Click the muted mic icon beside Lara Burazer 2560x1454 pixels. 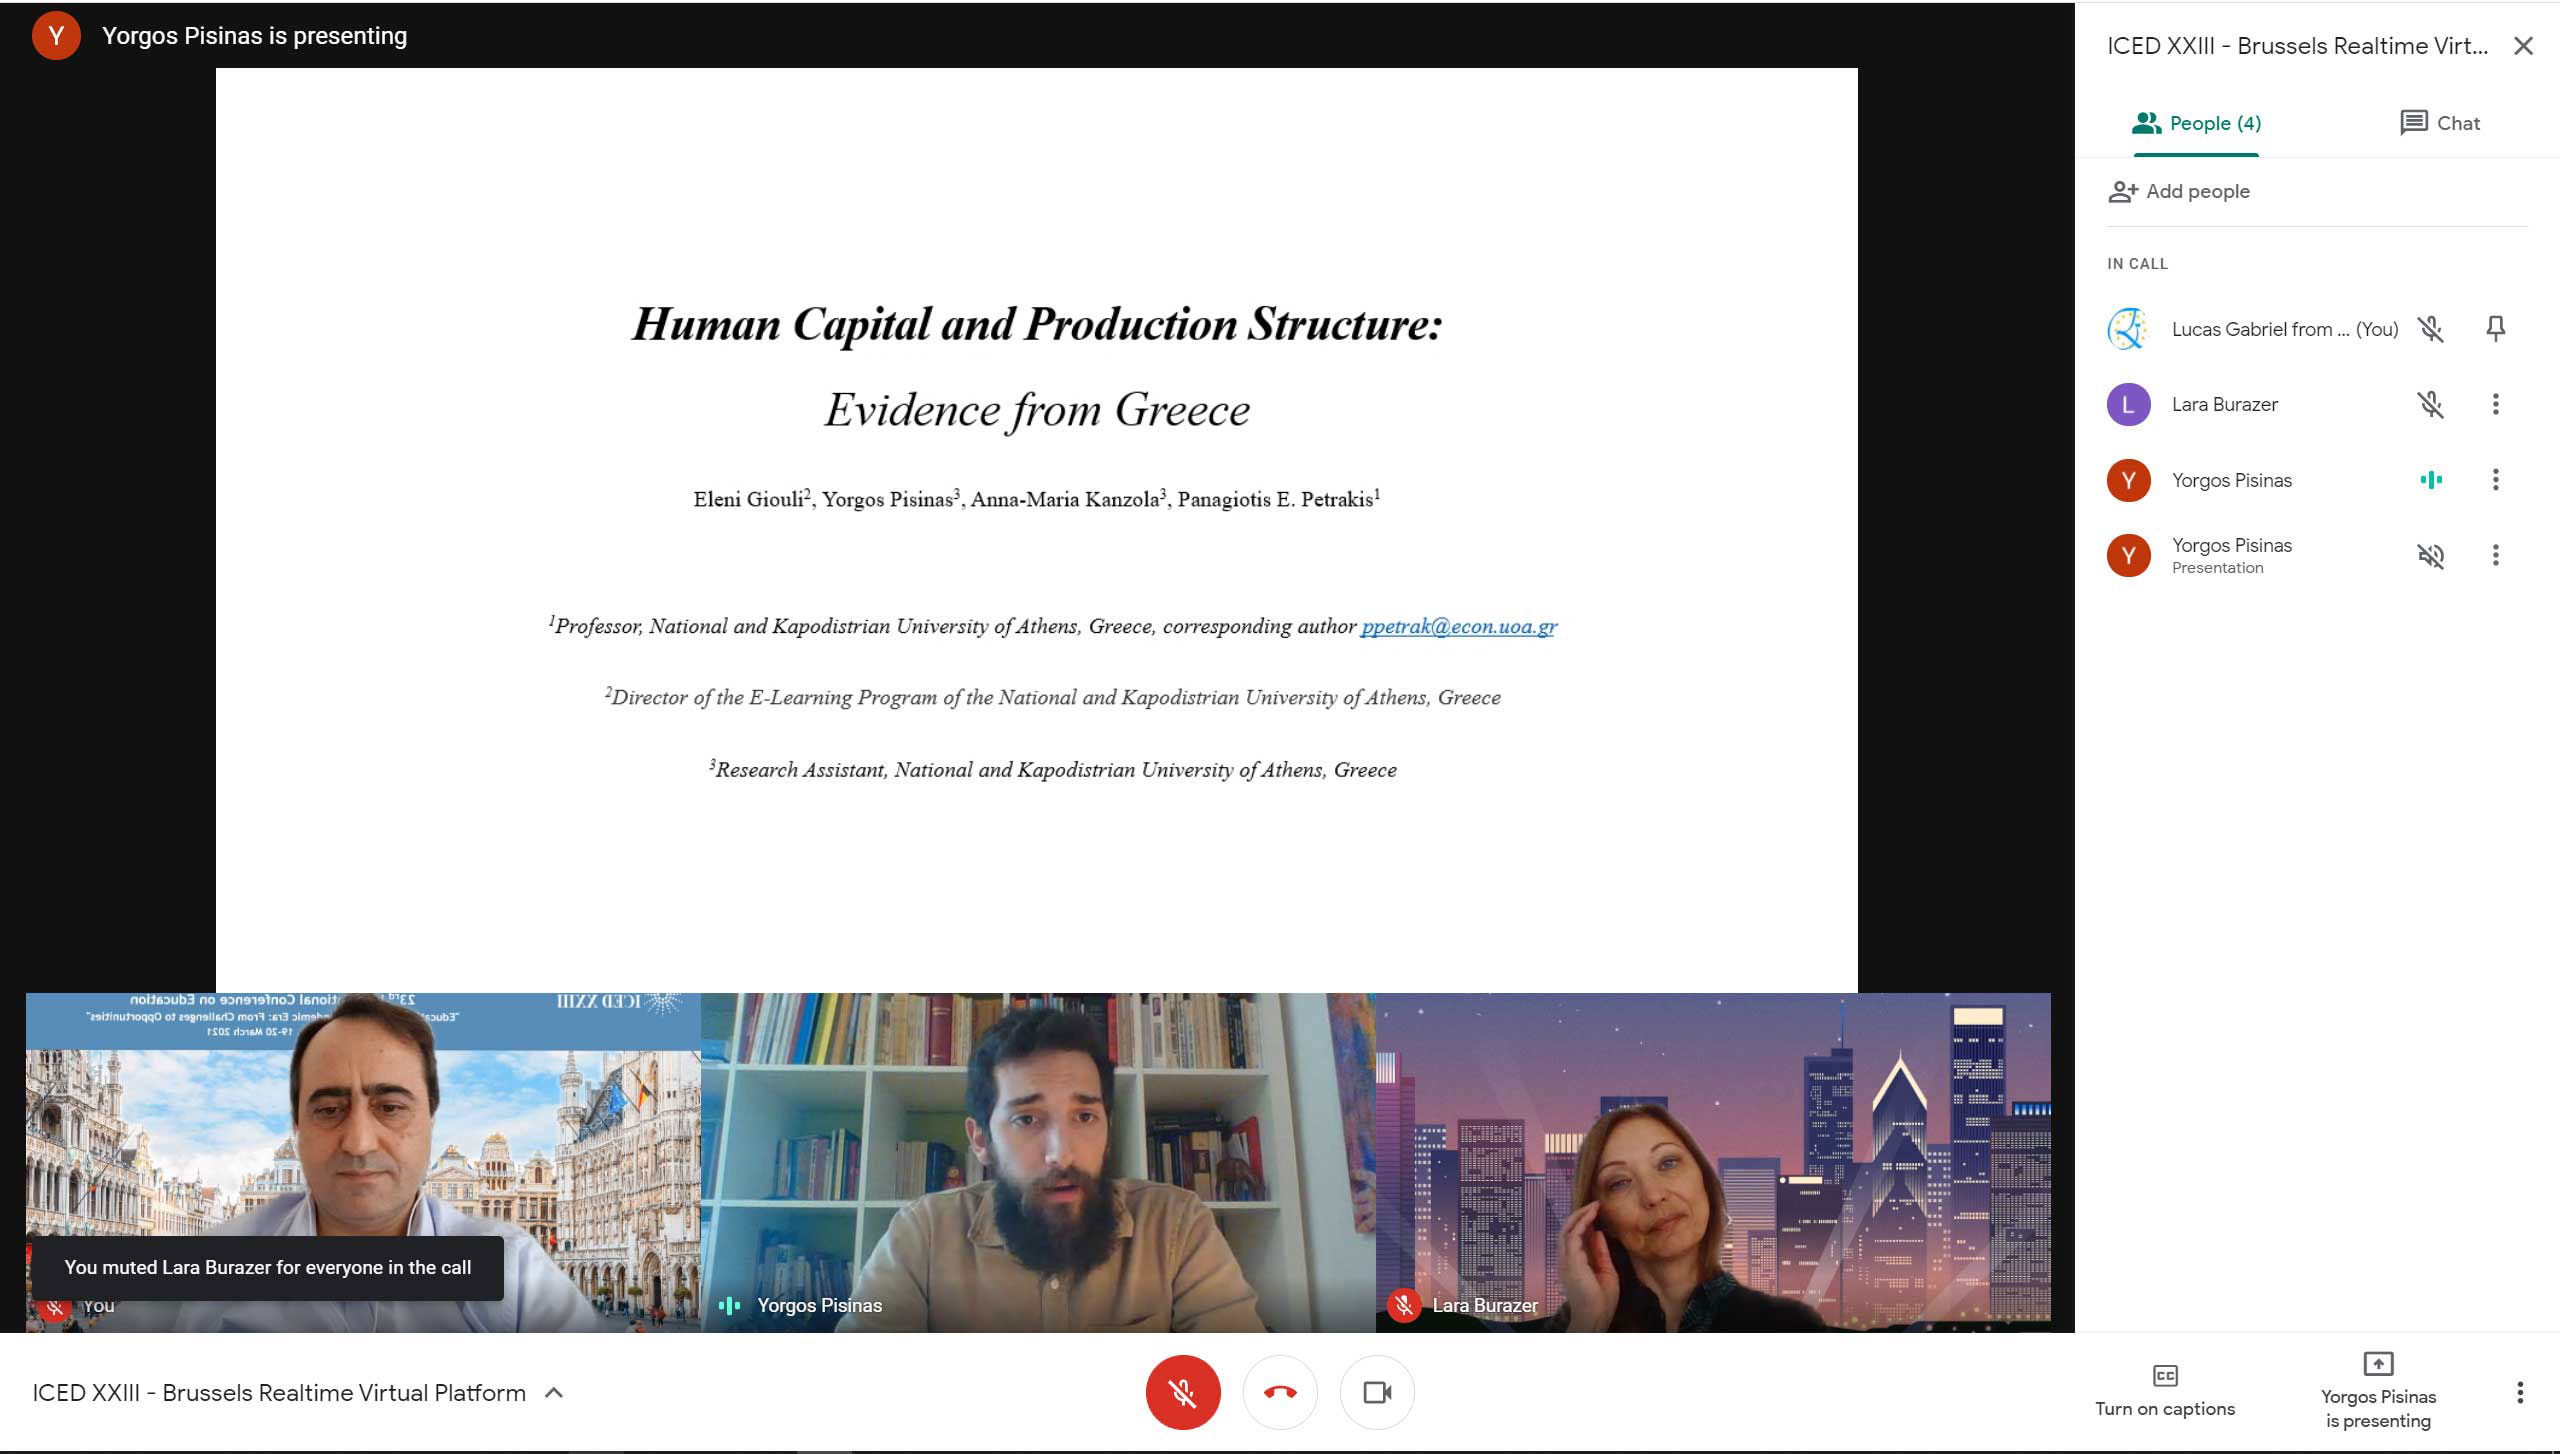2430,404
